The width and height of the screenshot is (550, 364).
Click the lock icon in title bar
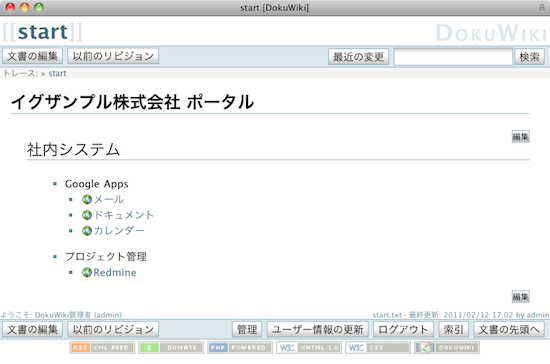coord(542,7)
